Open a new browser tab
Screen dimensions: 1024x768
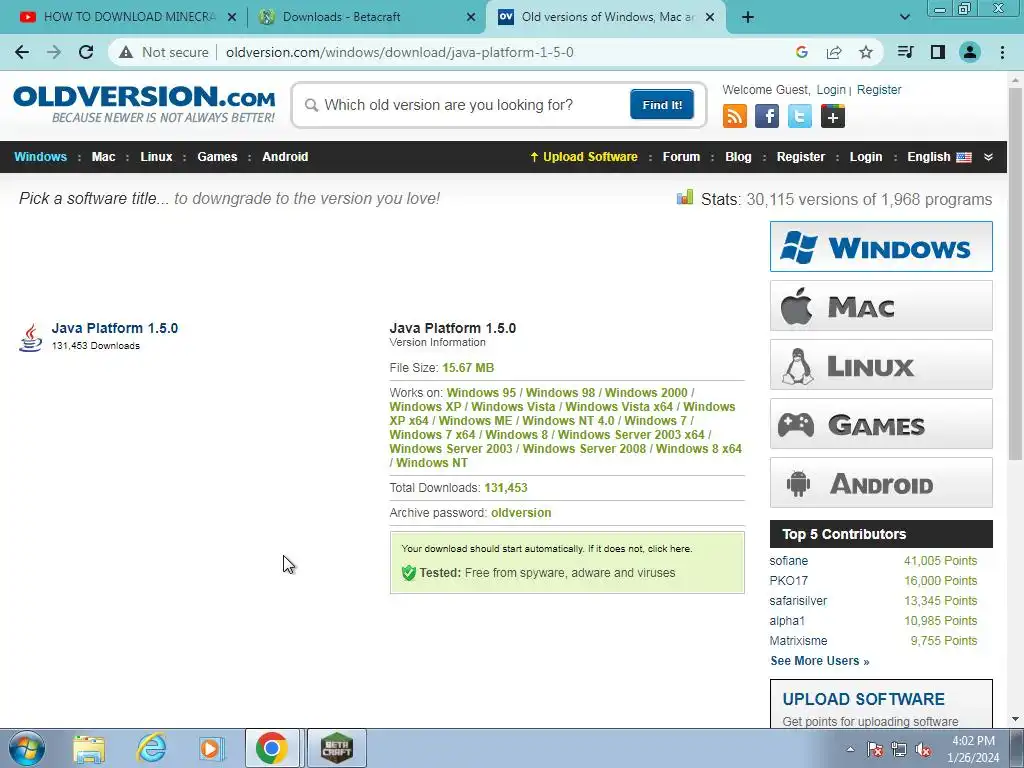coord(748,17)
